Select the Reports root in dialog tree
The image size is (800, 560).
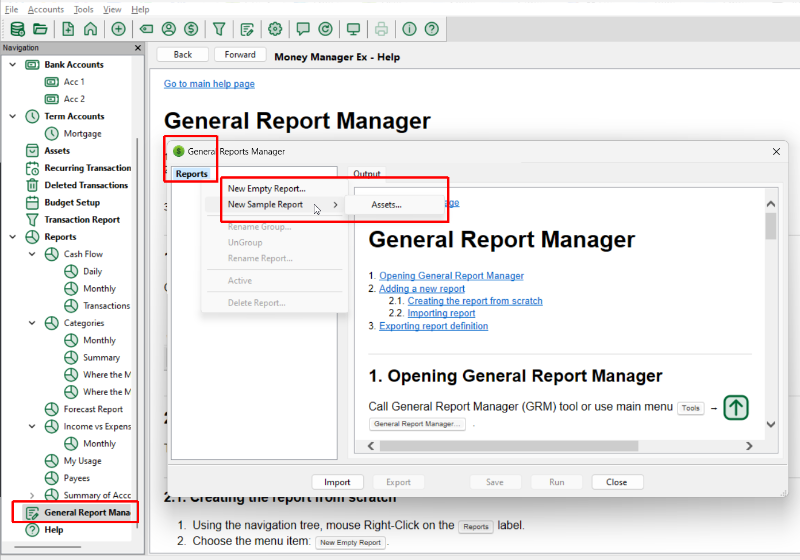[191, 174]
